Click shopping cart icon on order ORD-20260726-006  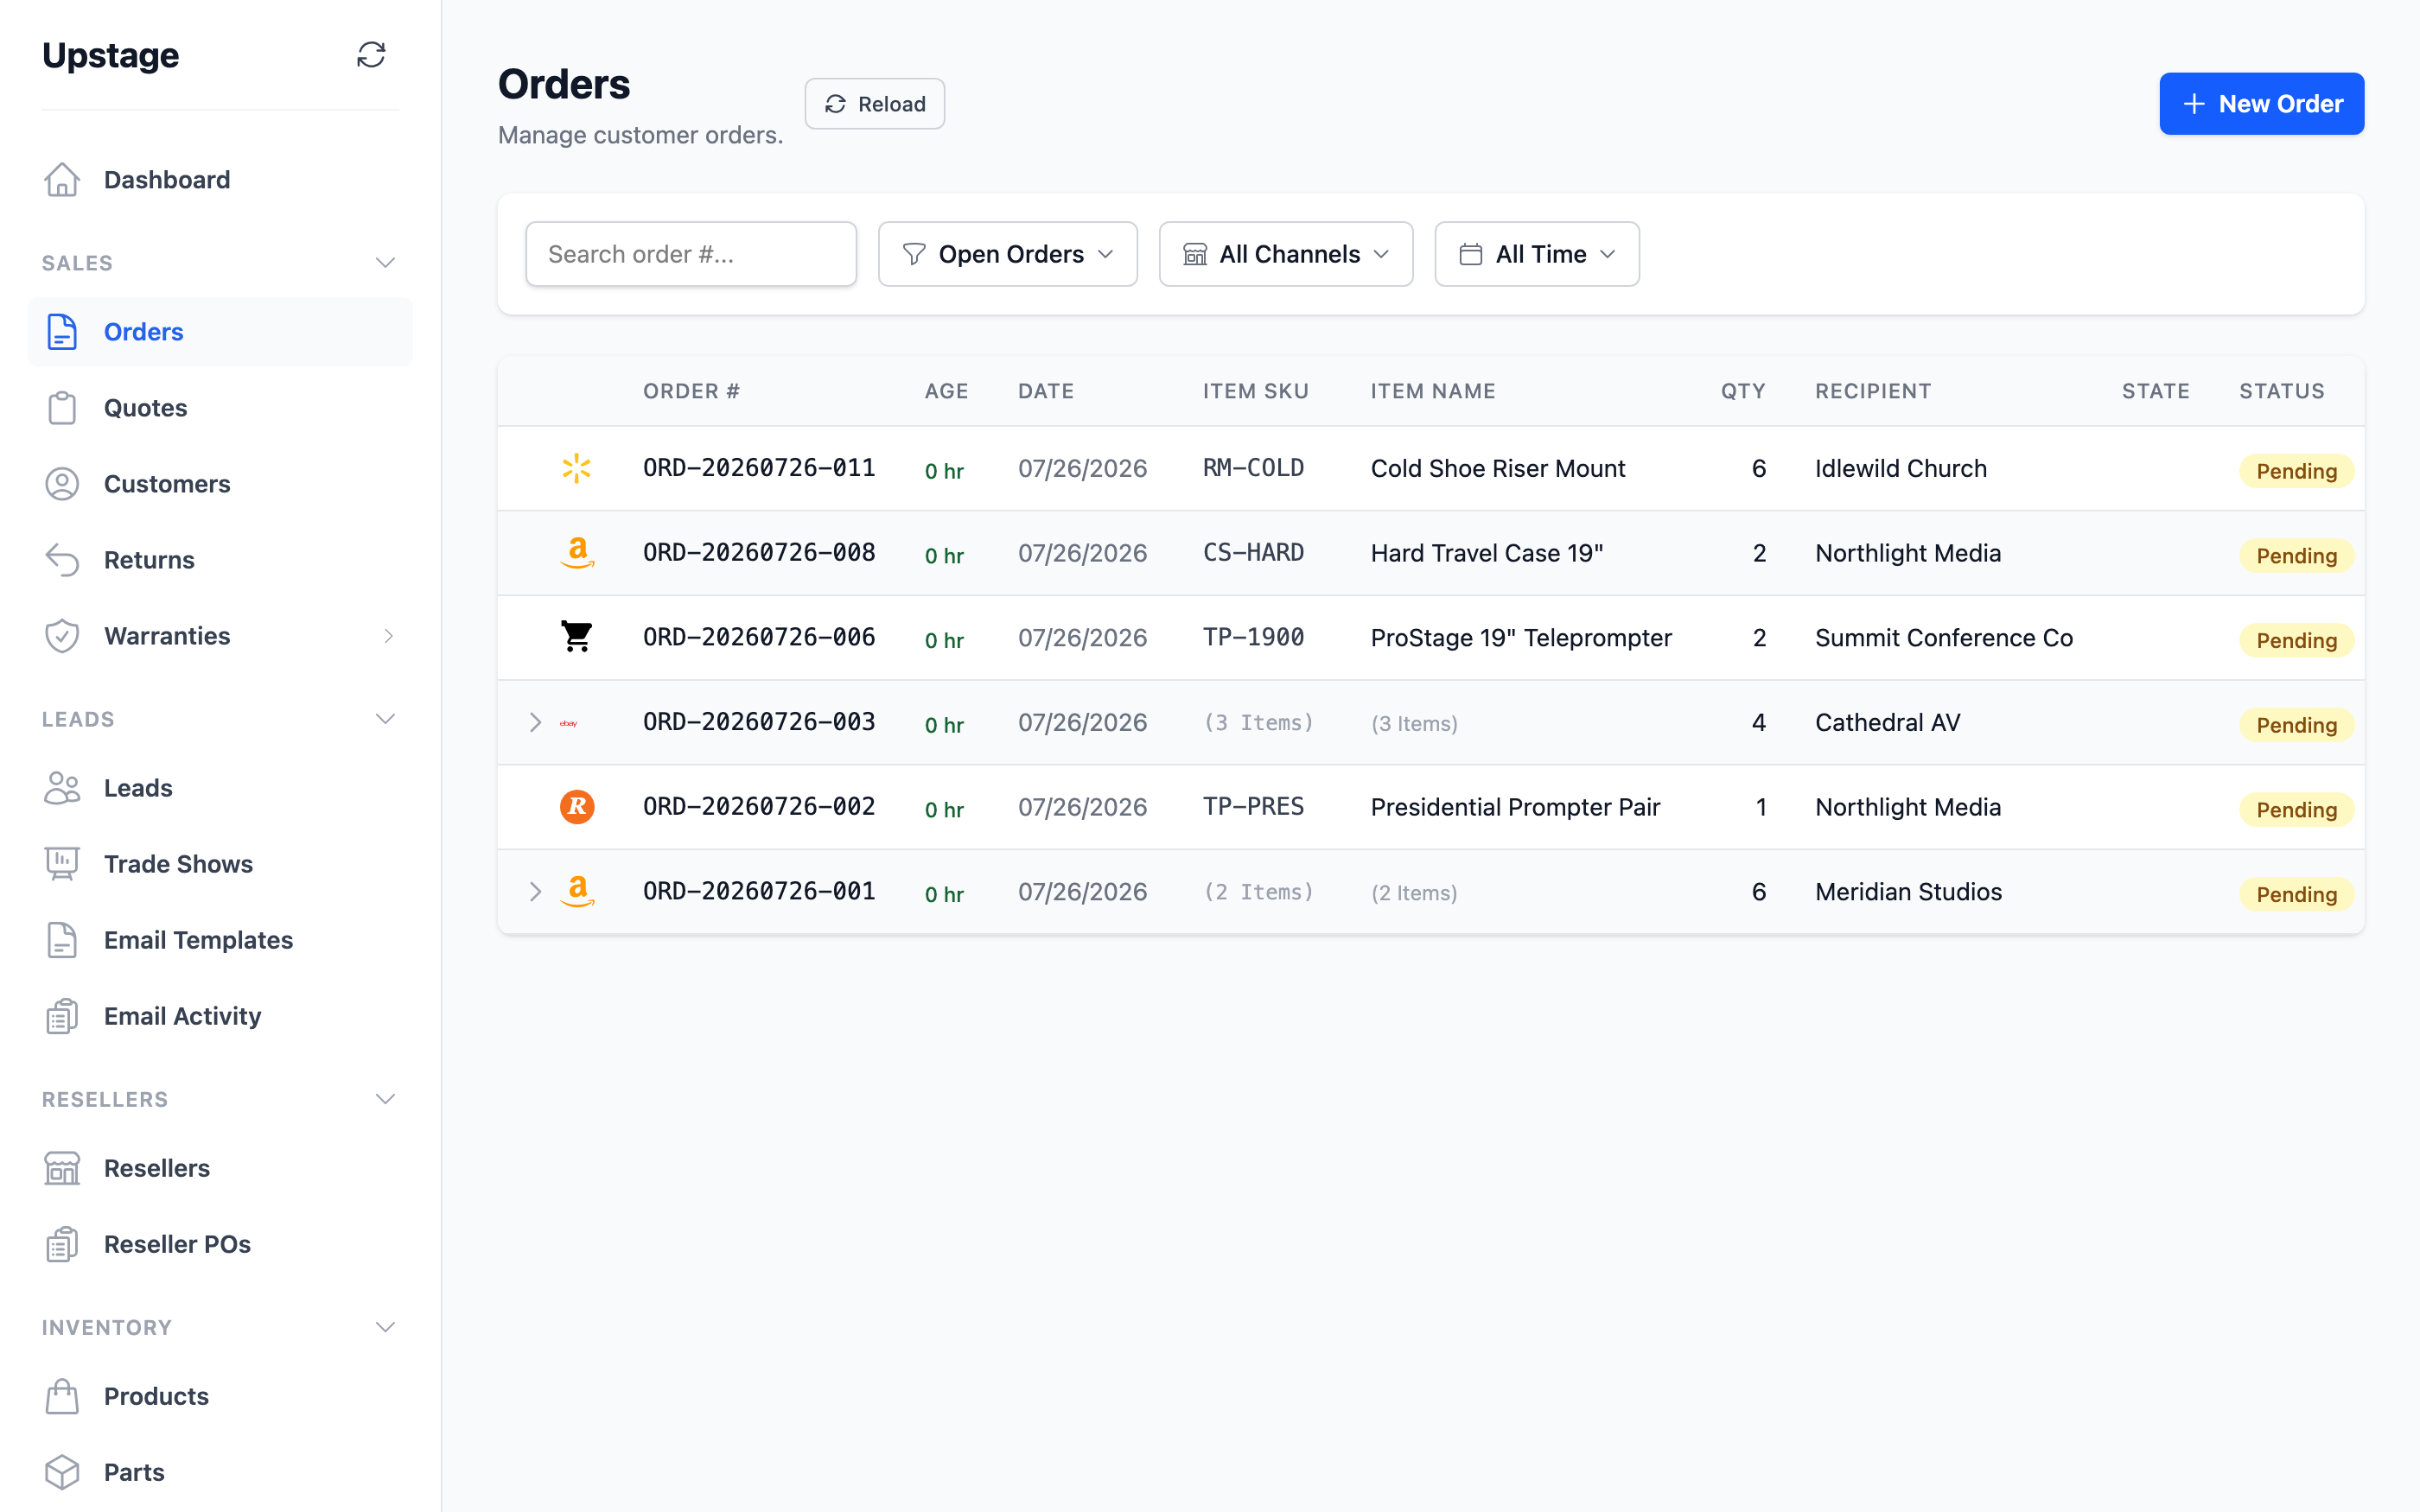[x=577, y=637]
